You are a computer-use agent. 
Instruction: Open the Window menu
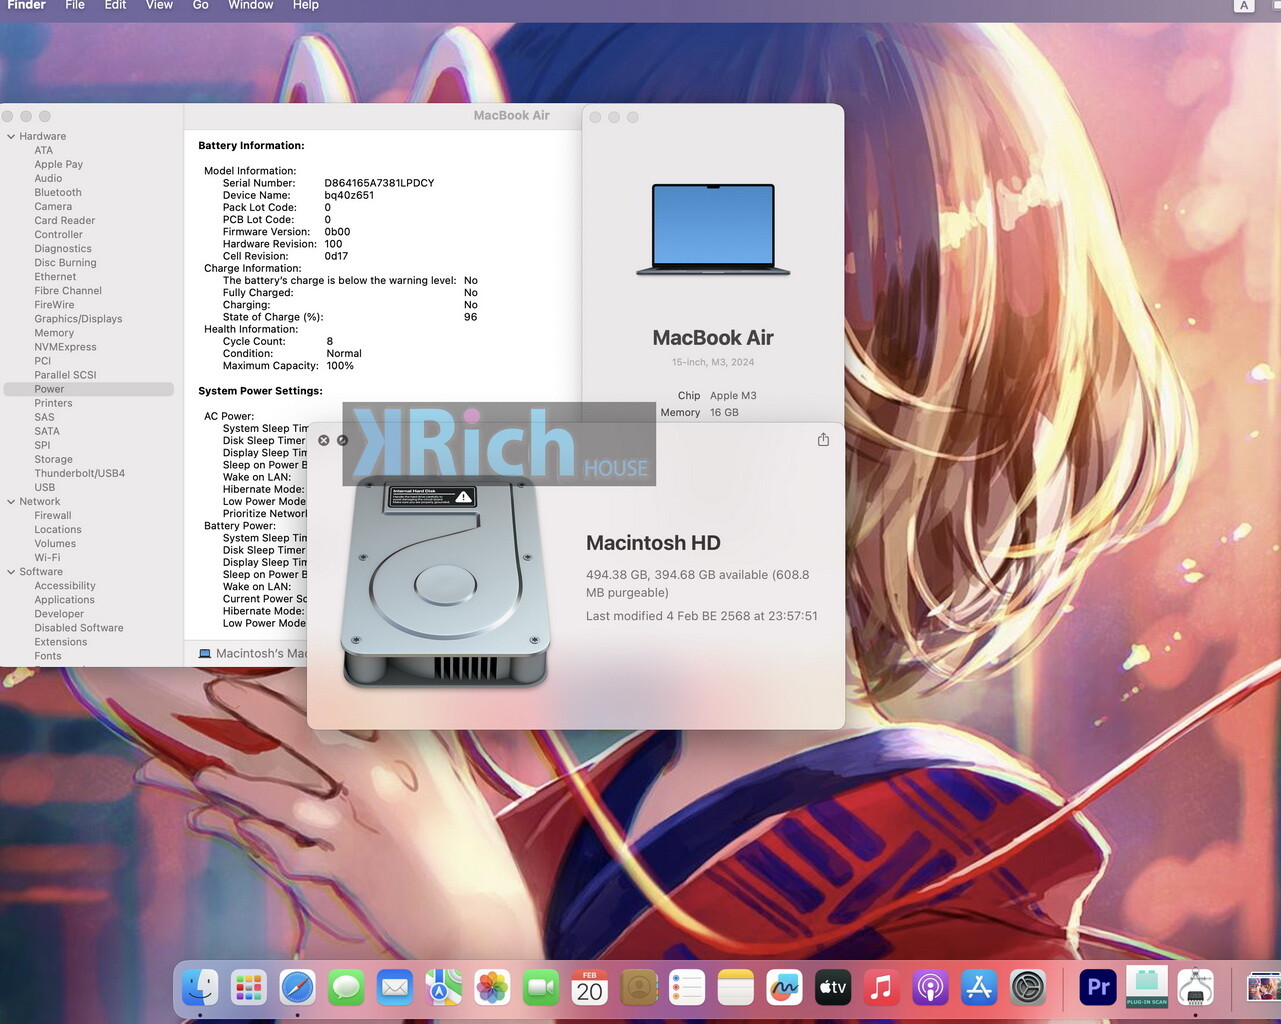click(250, 5)
